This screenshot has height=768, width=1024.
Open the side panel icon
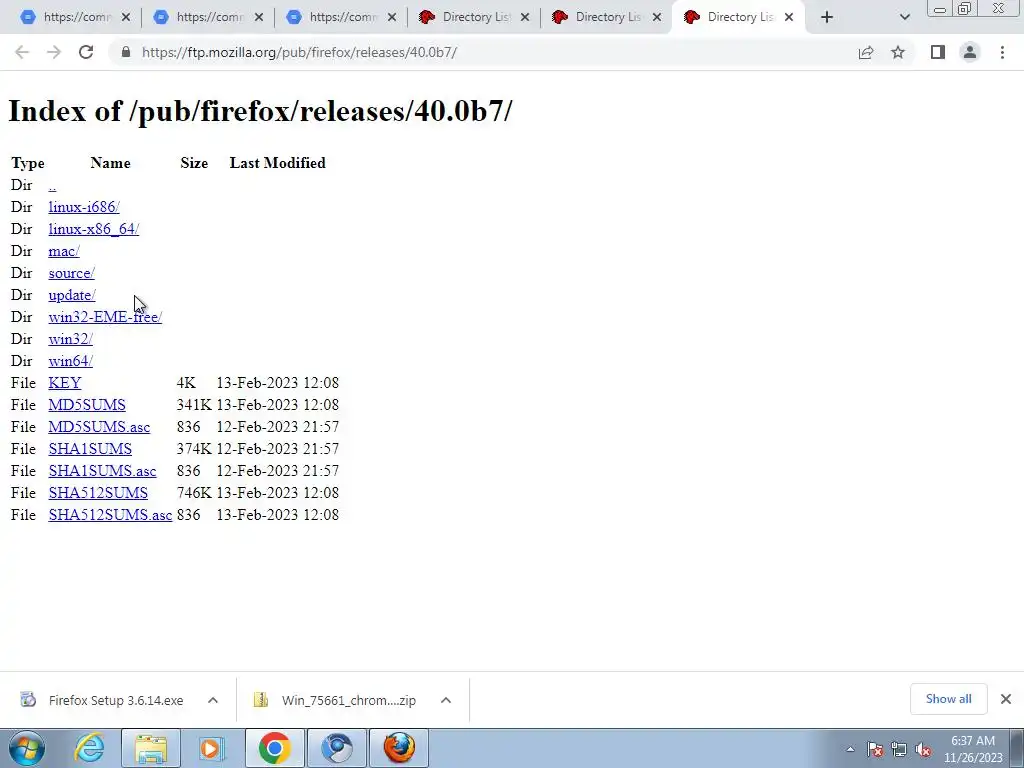pos(938,52)
